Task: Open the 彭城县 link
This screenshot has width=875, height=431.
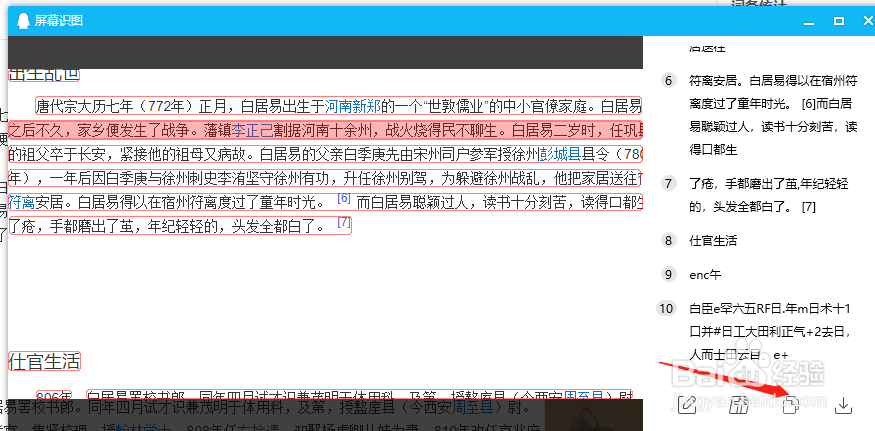Action: [x=560, y=154]
